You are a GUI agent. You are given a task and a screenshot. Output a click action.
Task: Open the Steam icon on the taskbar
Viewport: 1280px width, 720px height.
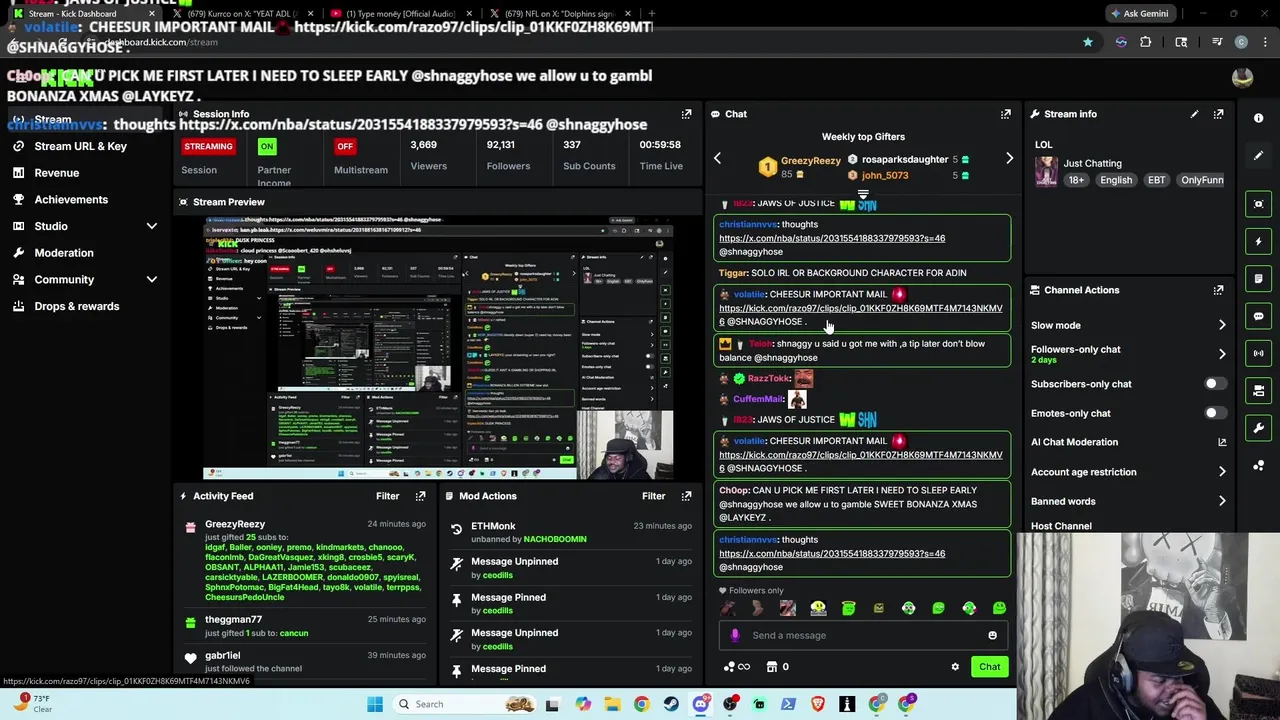click(671, 704)
